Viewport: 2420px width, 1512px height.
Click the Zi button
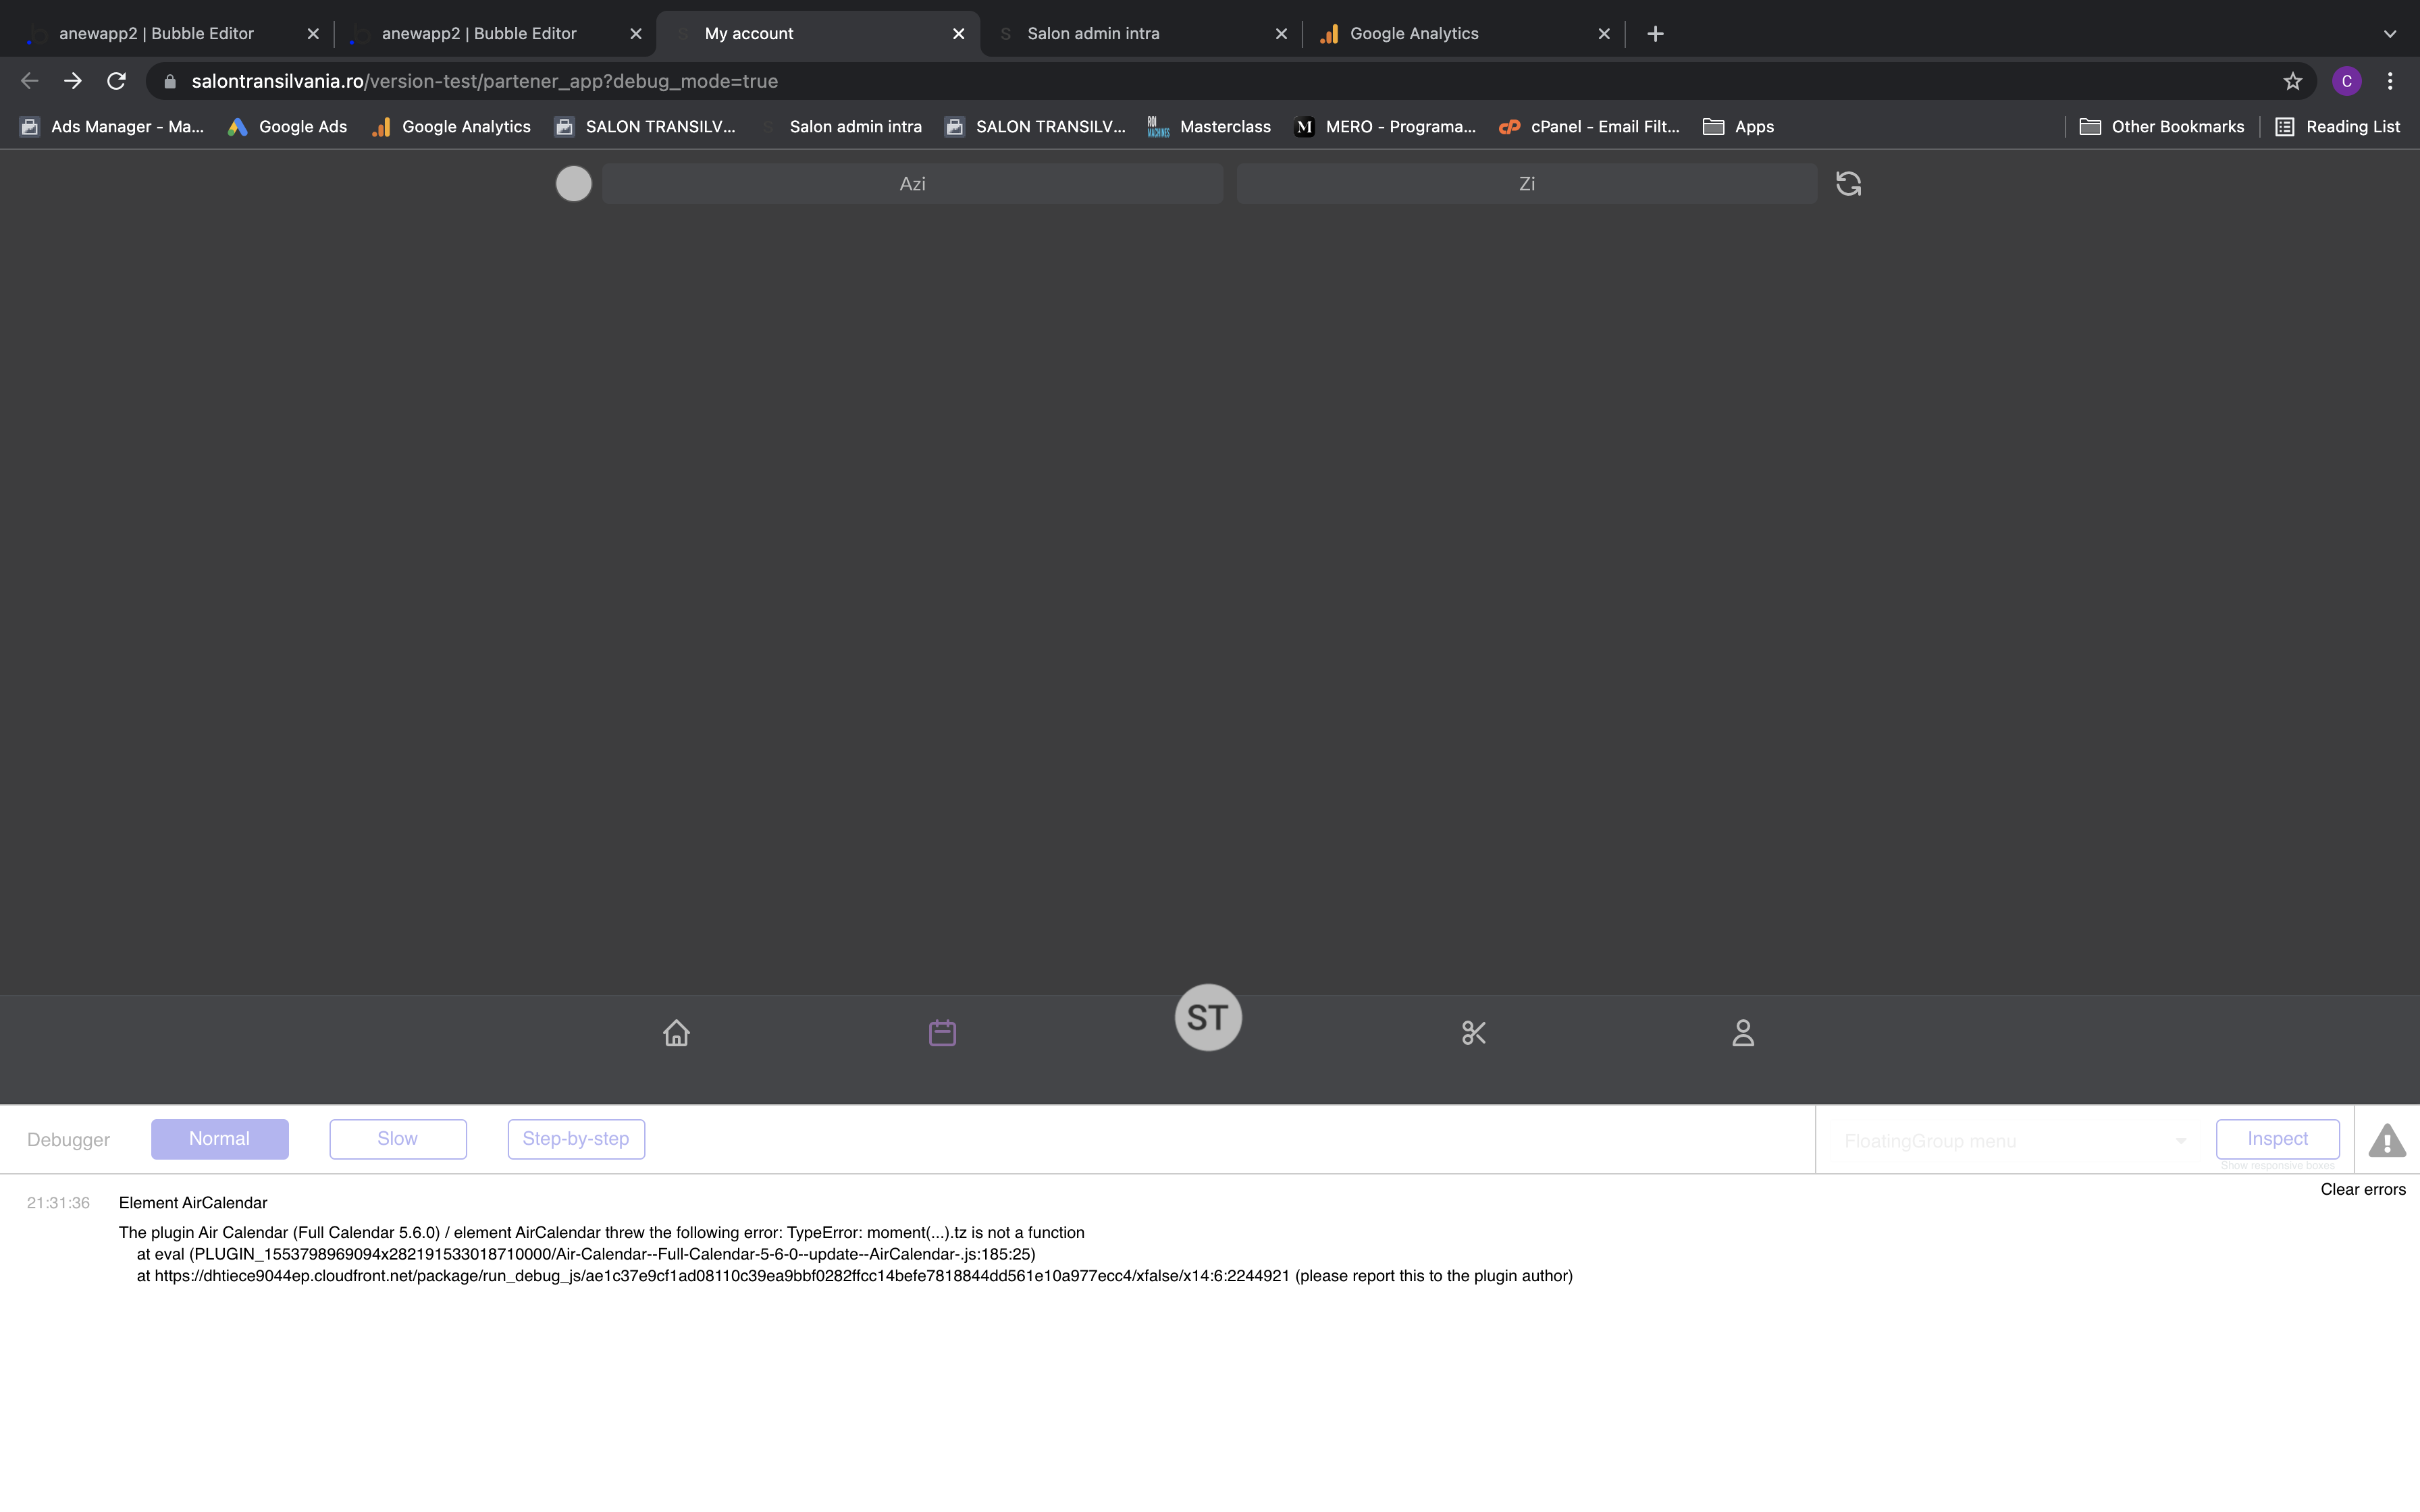(1526, 183)
